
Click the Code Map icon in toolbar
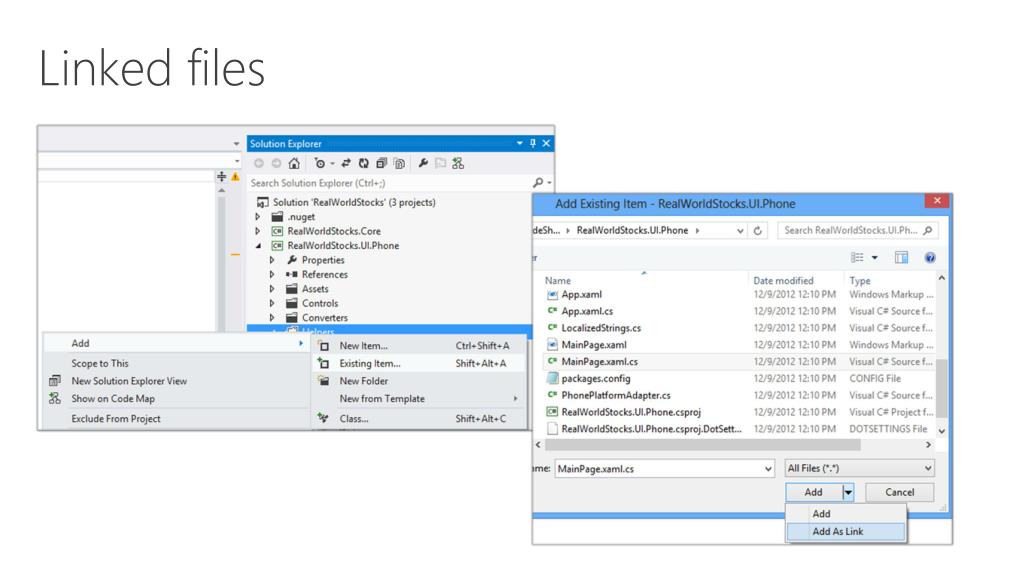pyautogui.click(x=458, y=163)
